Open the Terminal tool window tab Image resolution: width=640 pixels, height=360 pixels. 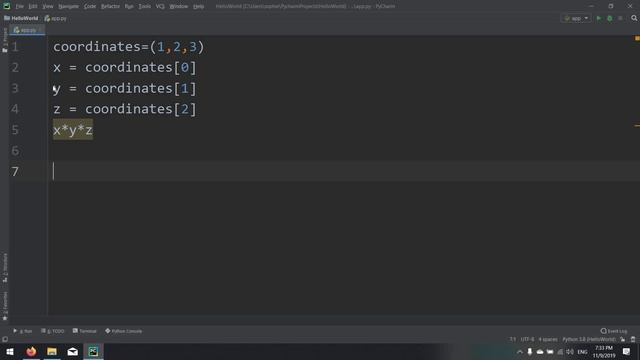coord(84,331)
